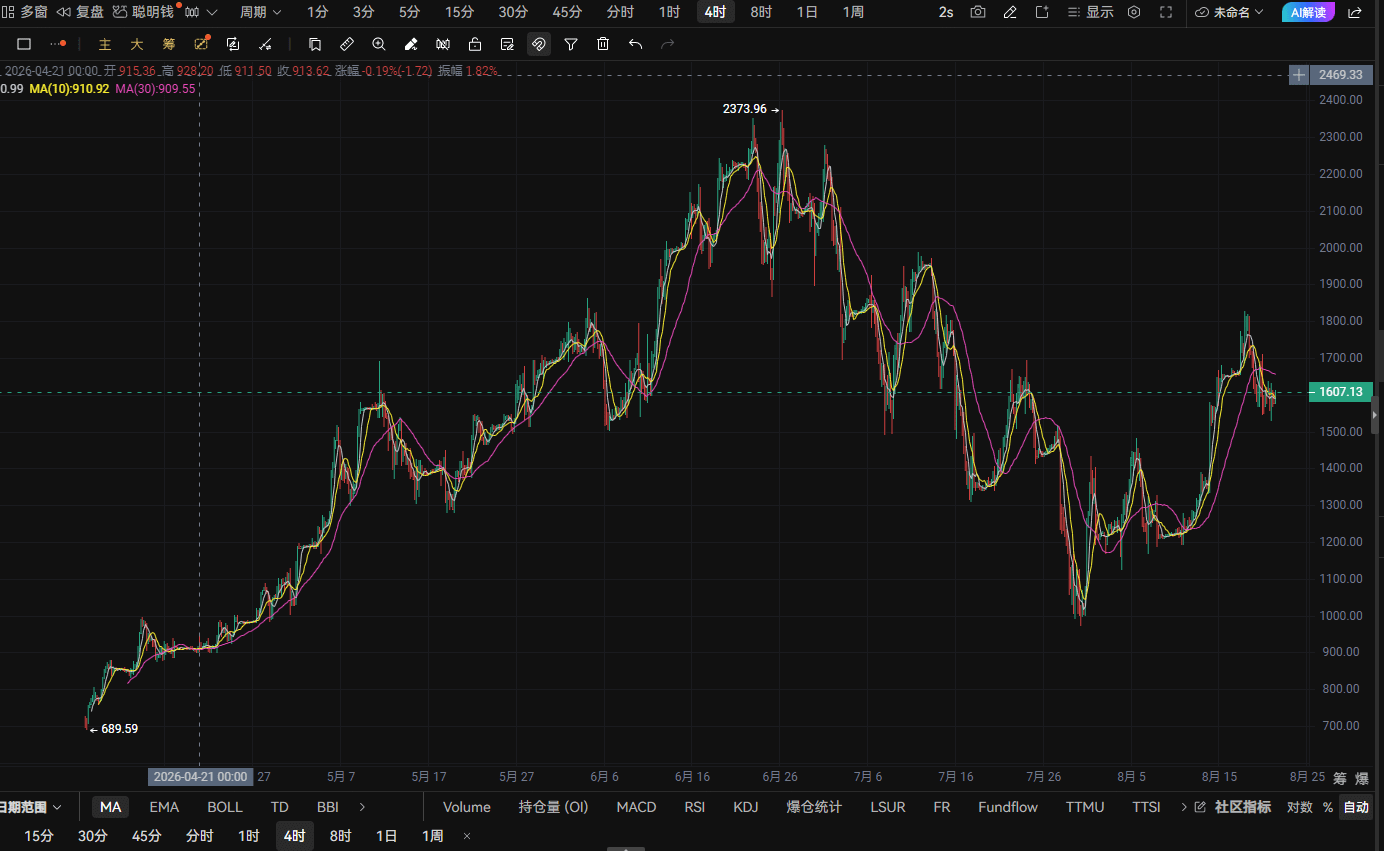Expand more sub-indicators after TTSI

coord(1184,807)
